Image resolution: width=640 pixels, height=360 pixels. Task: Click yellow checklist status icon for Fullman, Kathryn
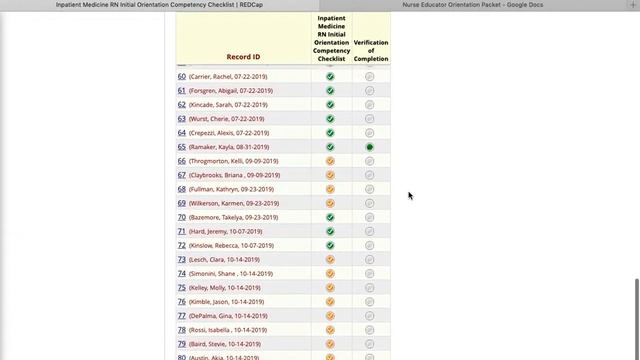pos(330,189)
